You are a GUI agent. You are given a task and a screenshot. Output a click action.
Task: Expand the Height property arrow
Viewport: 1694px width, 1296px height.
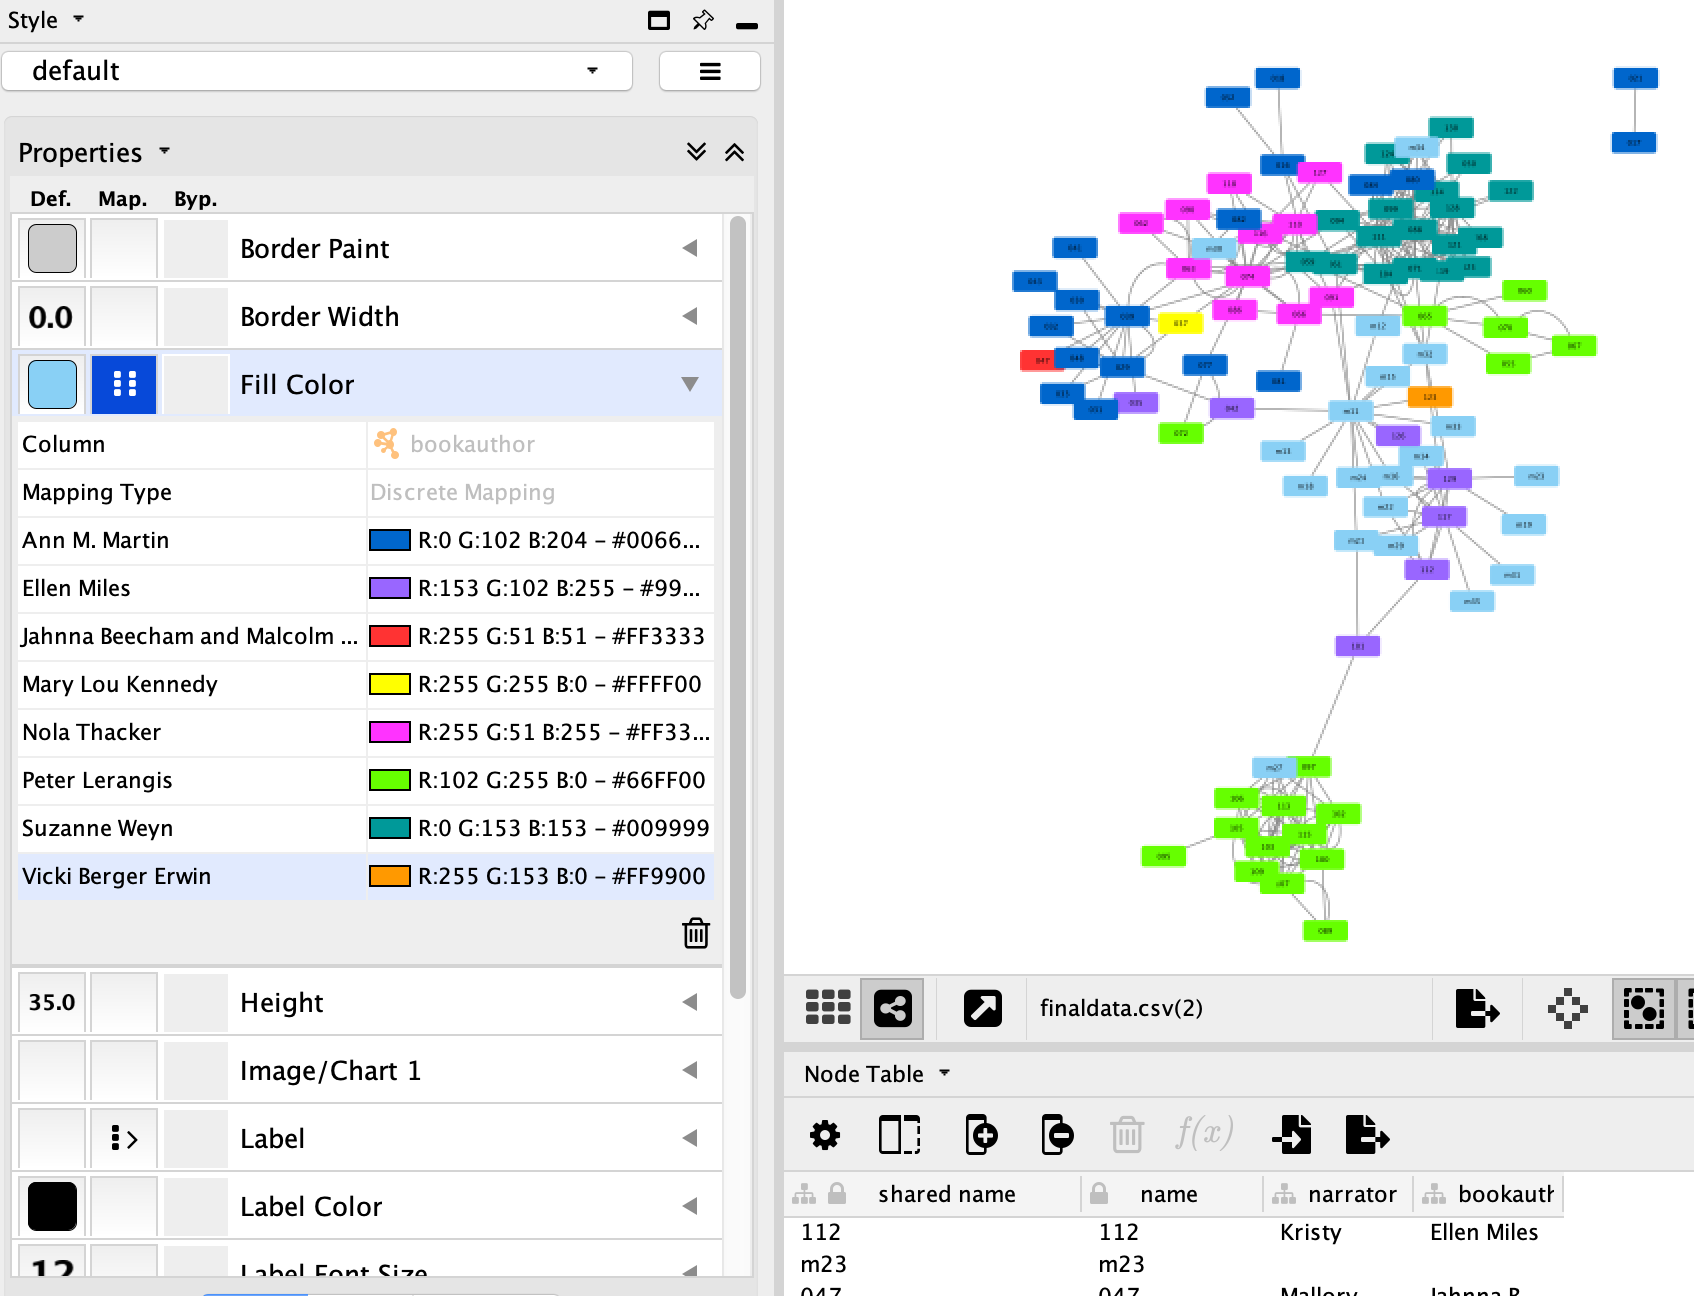pos(690,1002)
